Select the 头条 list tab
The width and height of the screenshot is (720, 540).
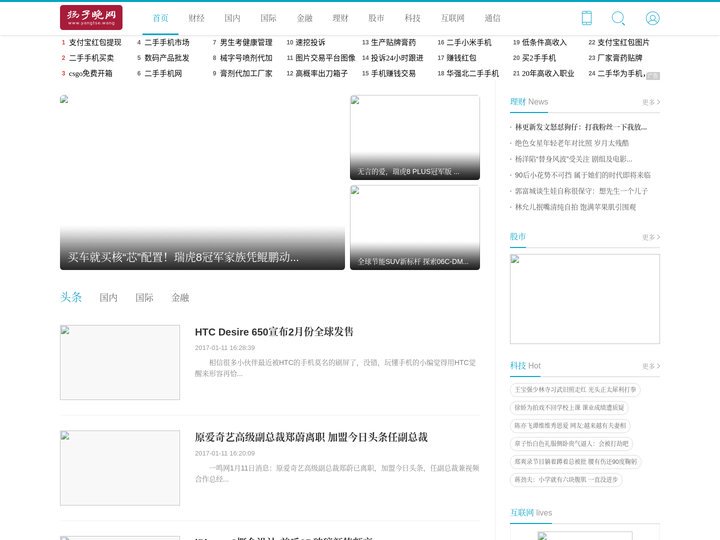coord(71,297)
